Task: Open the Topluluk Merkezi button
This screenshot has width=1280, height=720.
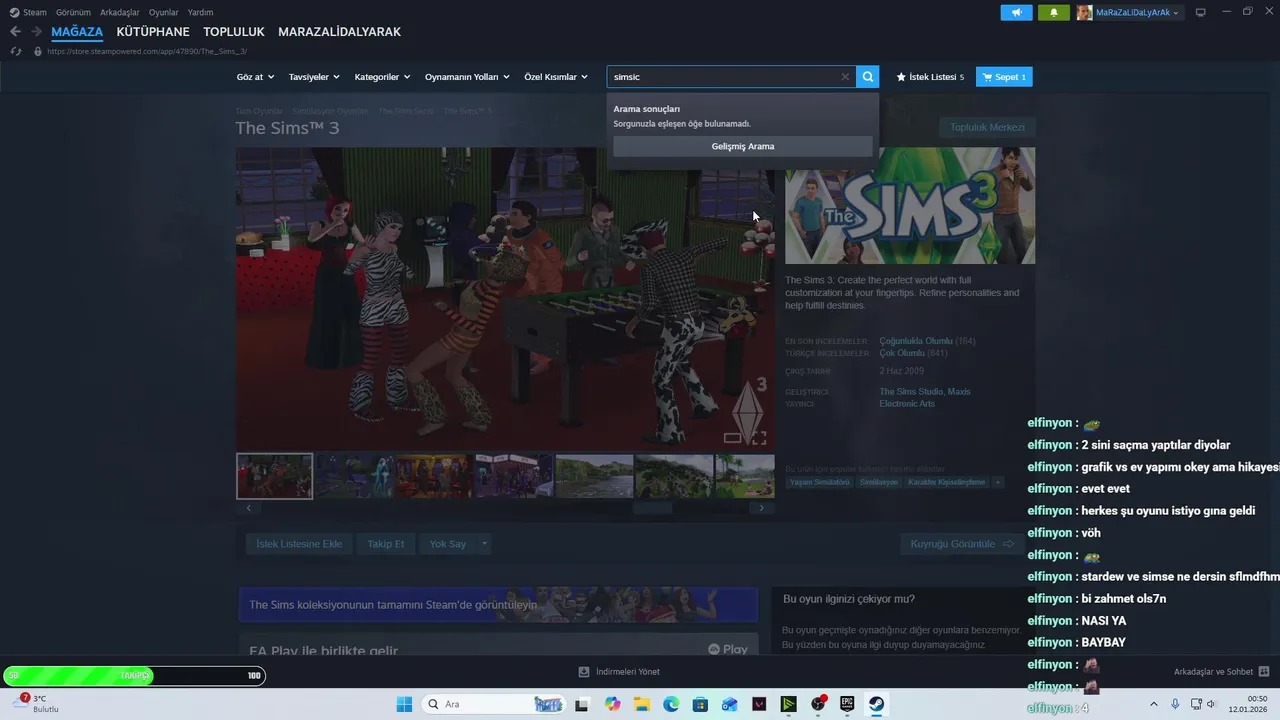Action: pos(987,127)
